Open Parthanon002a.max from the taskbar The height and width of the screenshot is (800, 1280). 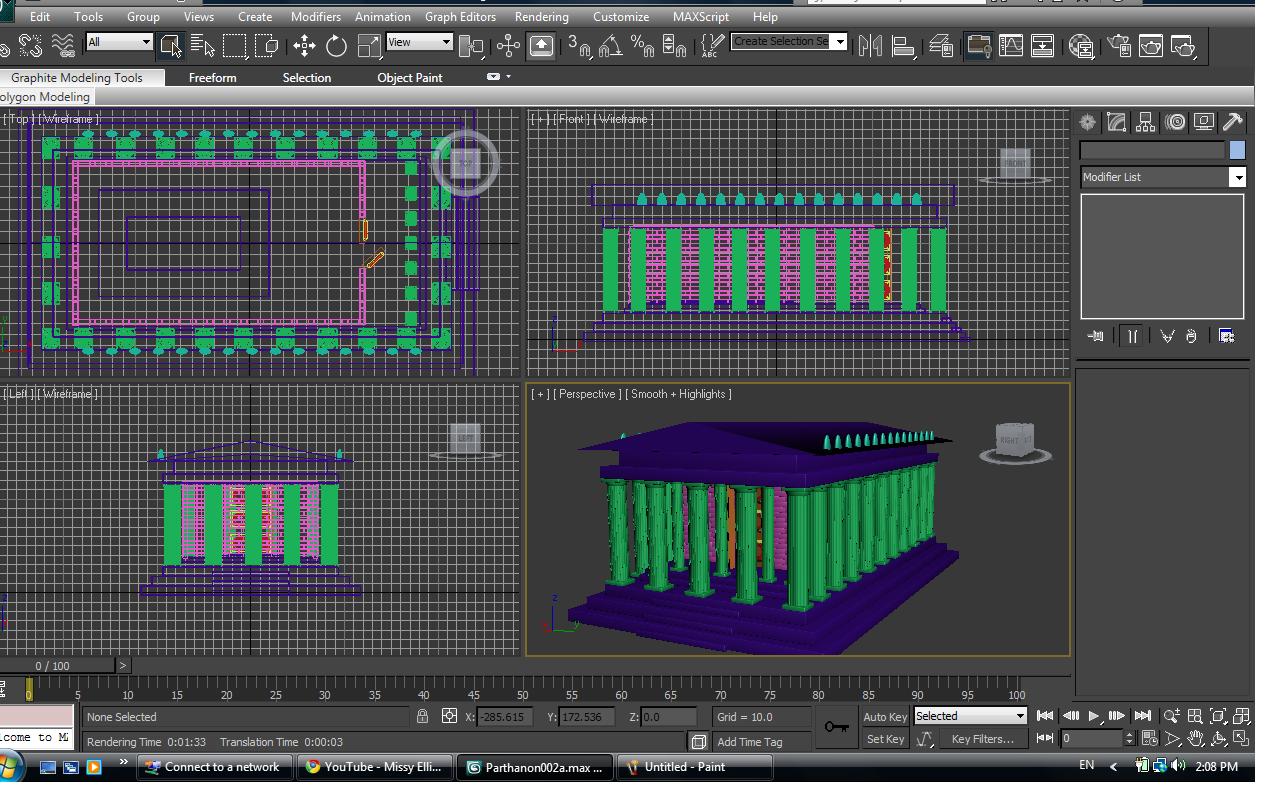pyautogui.click(x=534, y=767)
